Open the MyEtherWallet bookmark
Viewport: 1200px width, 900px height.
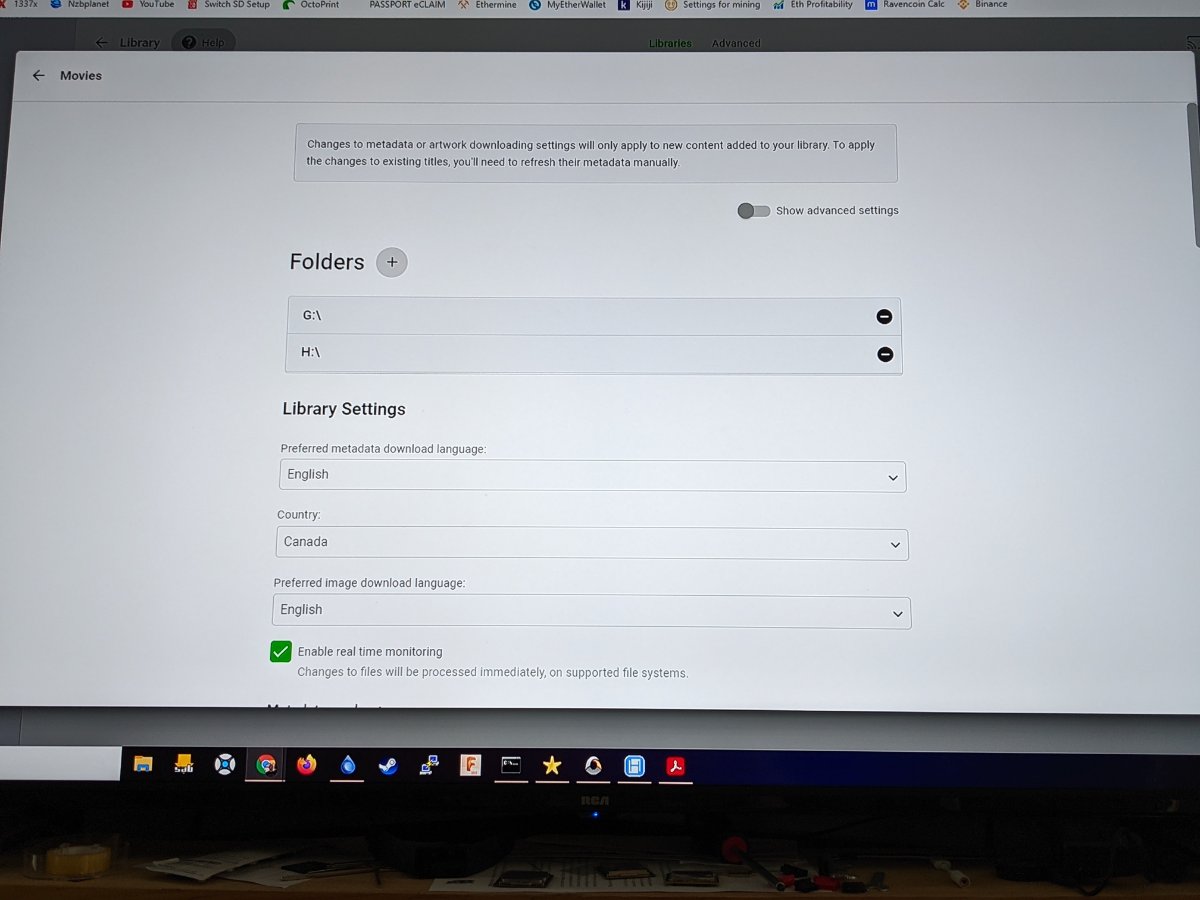click(x=568, y=5)
